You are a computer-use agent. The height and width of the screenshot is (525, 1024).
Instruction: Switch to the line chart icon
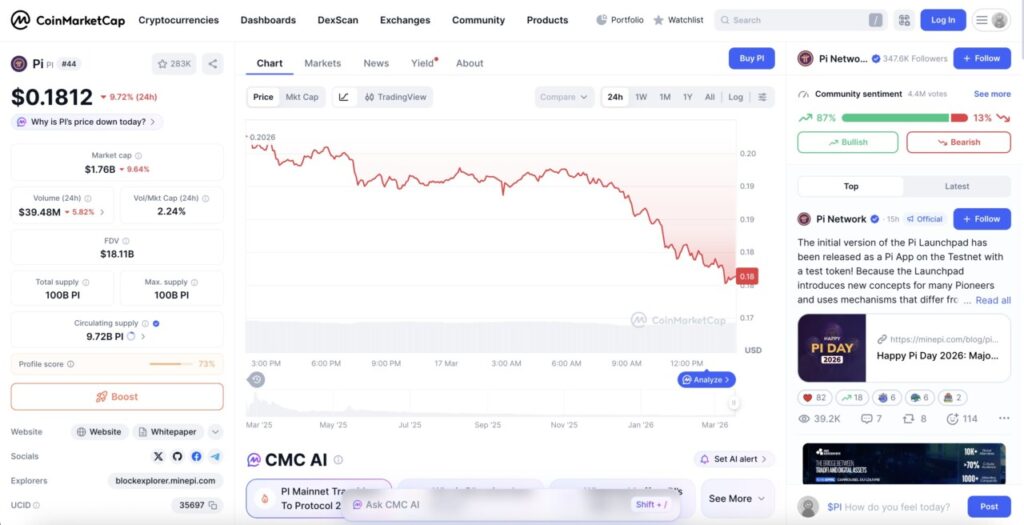pyautogui.click(x=344, y=97)
